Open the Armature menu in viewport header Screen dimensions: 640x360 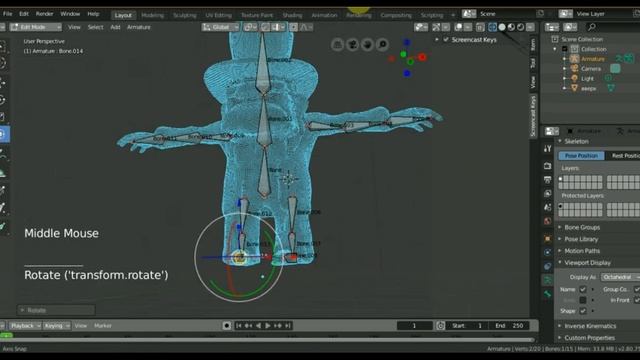coord(139,27)
